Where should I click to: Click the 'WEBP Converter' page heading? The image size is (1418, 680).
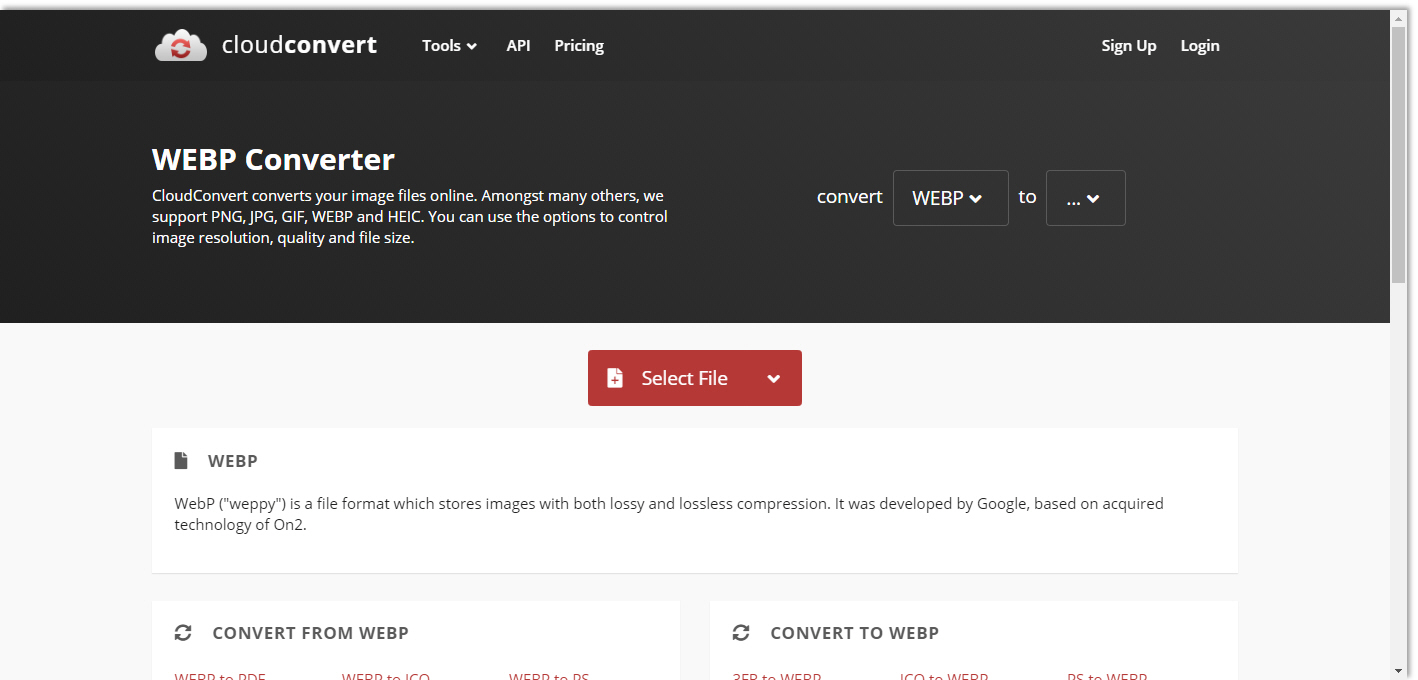click(x=273, y=160)
